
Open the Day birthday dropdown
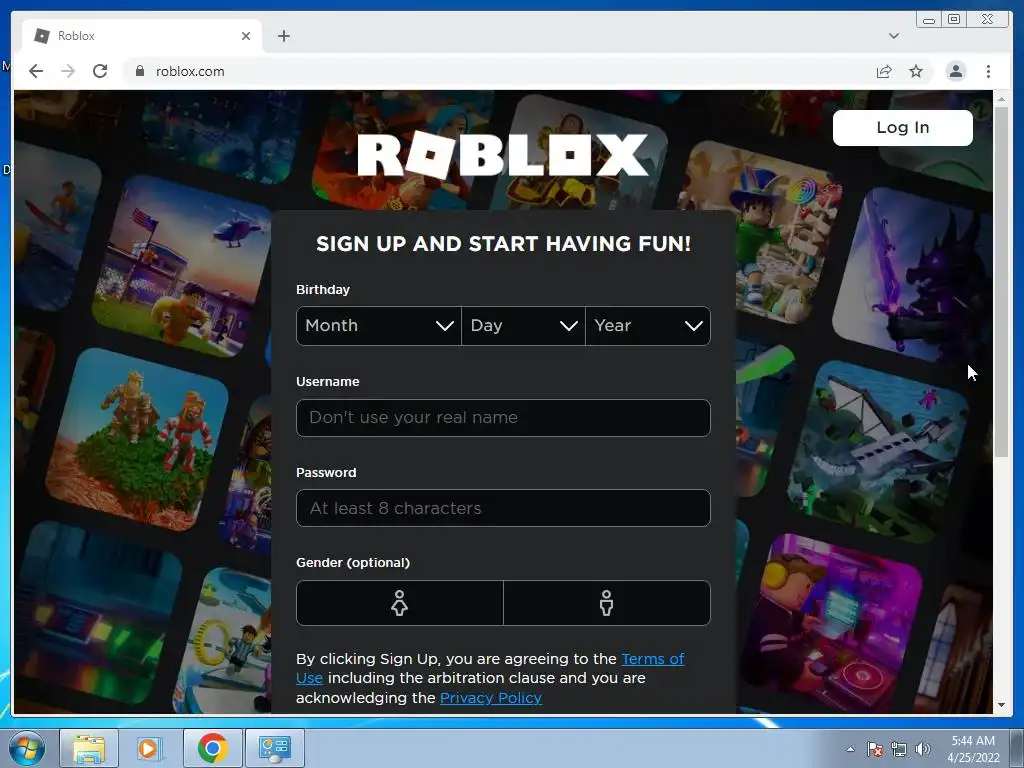point(523,325)
